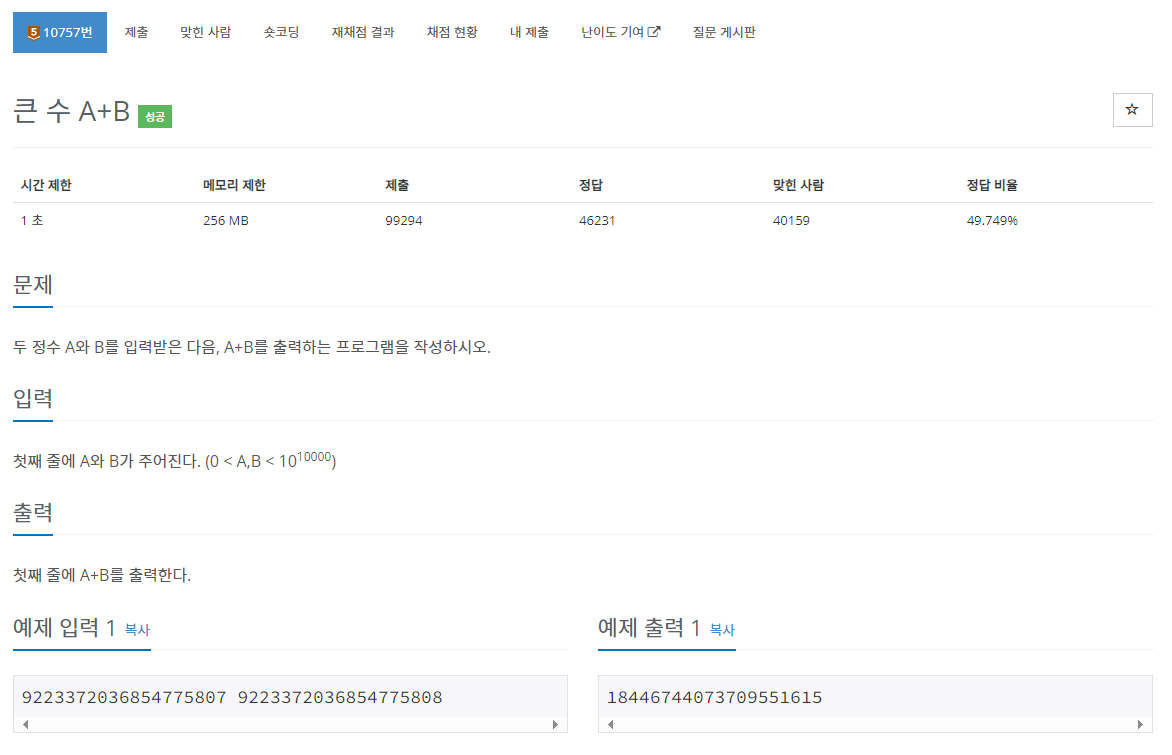Click the 1 초 time limit value
Screen dimensions: 1172x755
click(32, 221)
